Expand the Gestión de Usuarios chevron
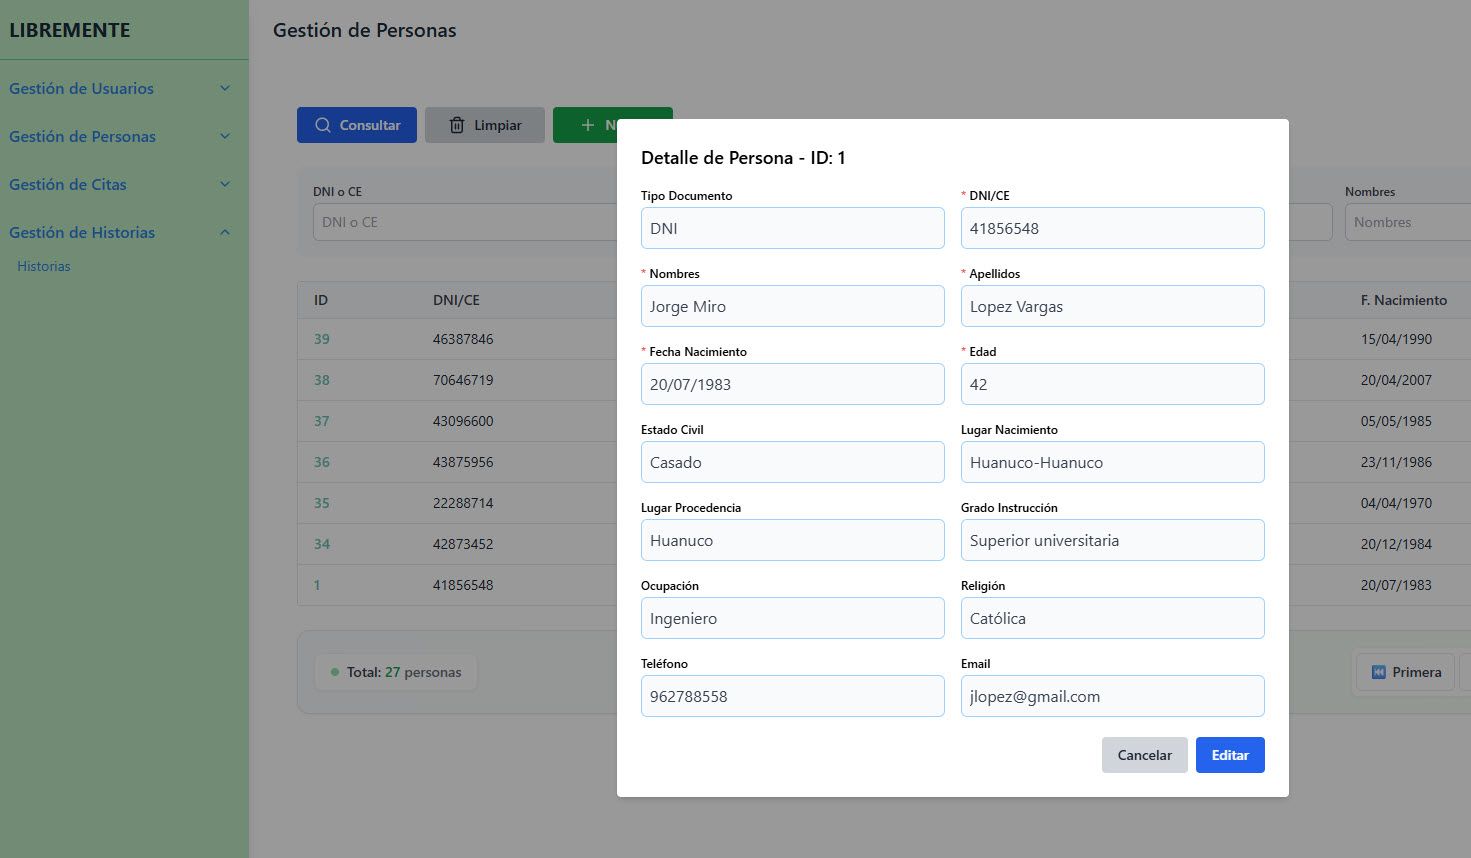The image size is (1471, 858). (225, 88)
